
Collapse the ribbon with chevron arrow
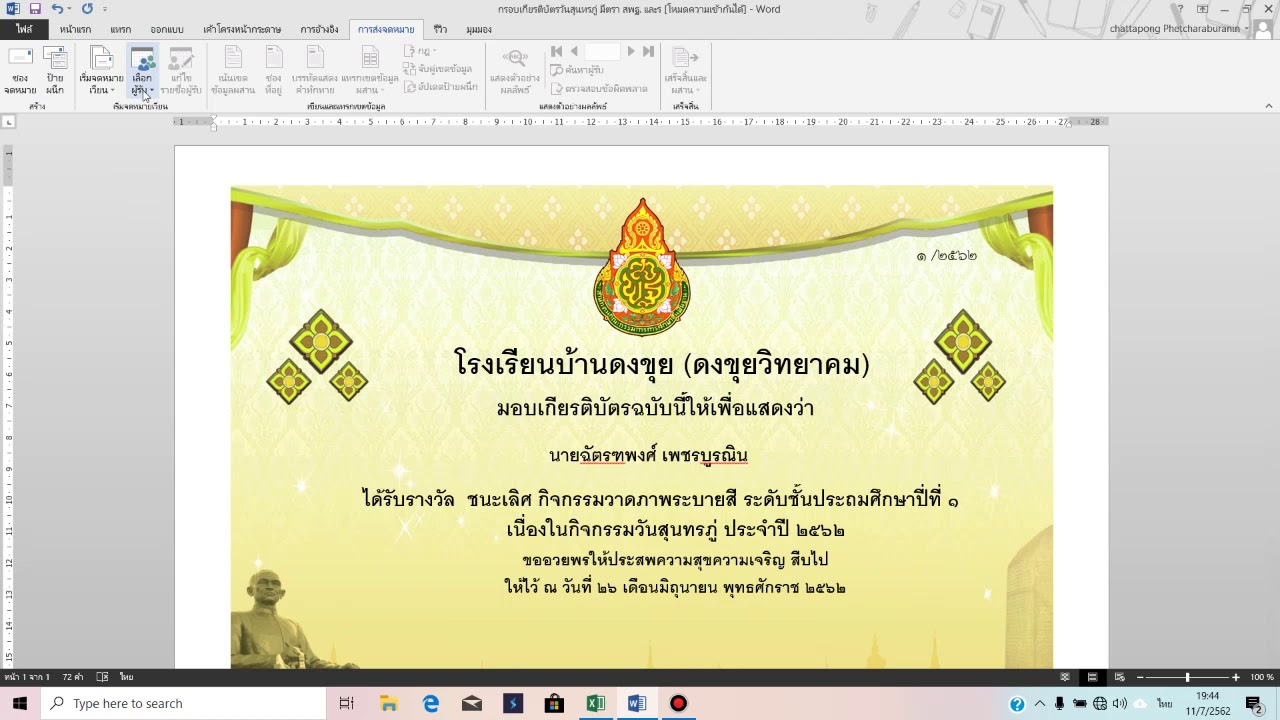(x=1269, y=106)
